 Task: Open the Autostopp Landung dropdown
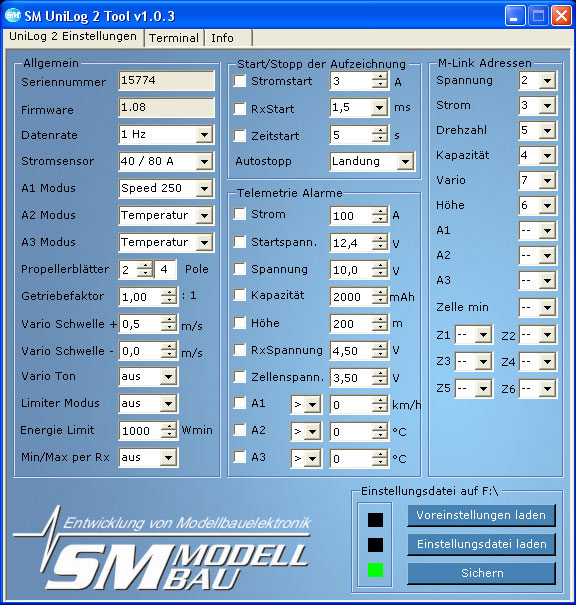[x=405, y=161]
